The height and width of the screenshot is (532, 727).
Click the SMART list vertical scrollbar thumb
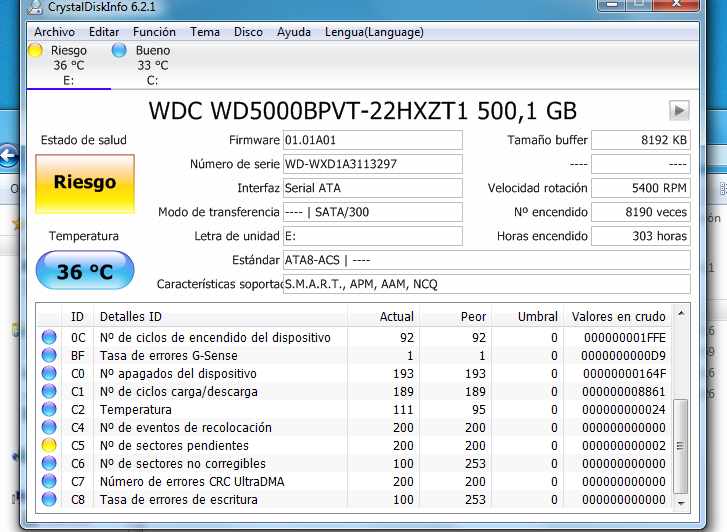click(680, 446)
